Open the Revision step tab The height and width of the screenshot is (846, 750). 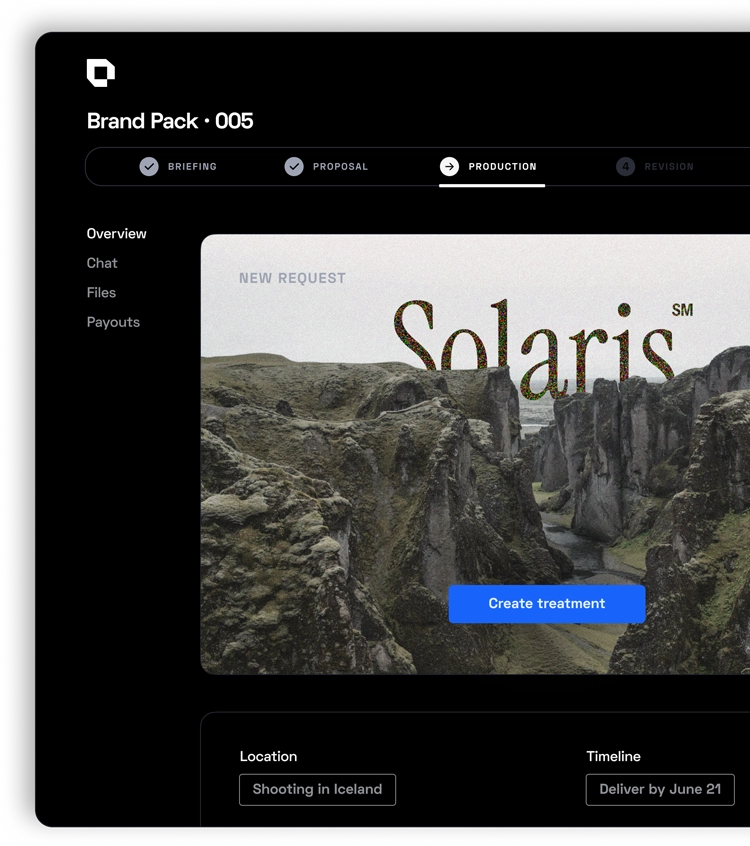tap(655, 167)
